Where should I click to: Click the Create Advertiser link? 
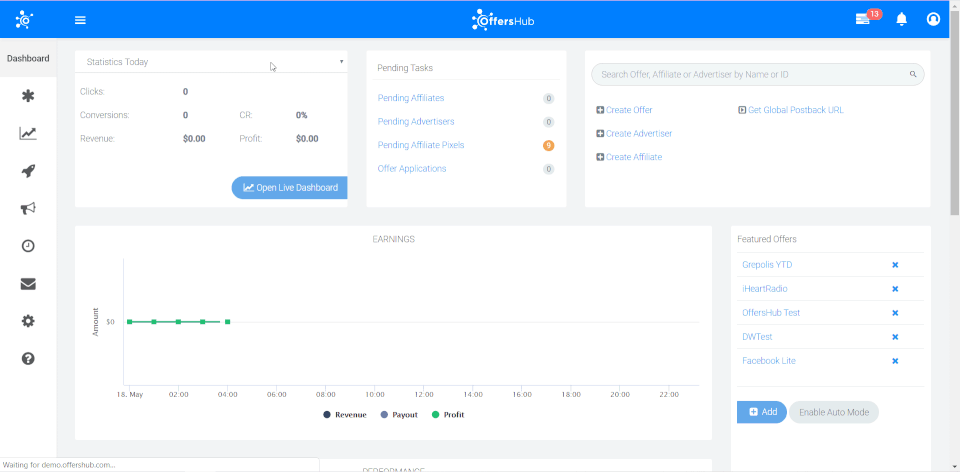click(x=634, y=133)
